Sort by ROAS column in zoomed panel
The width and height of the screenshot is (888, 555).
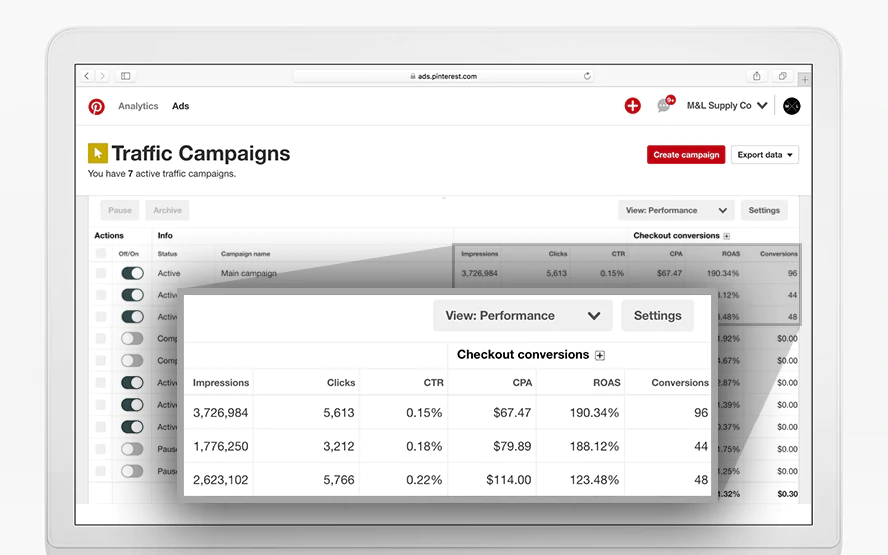click(607, 383)
